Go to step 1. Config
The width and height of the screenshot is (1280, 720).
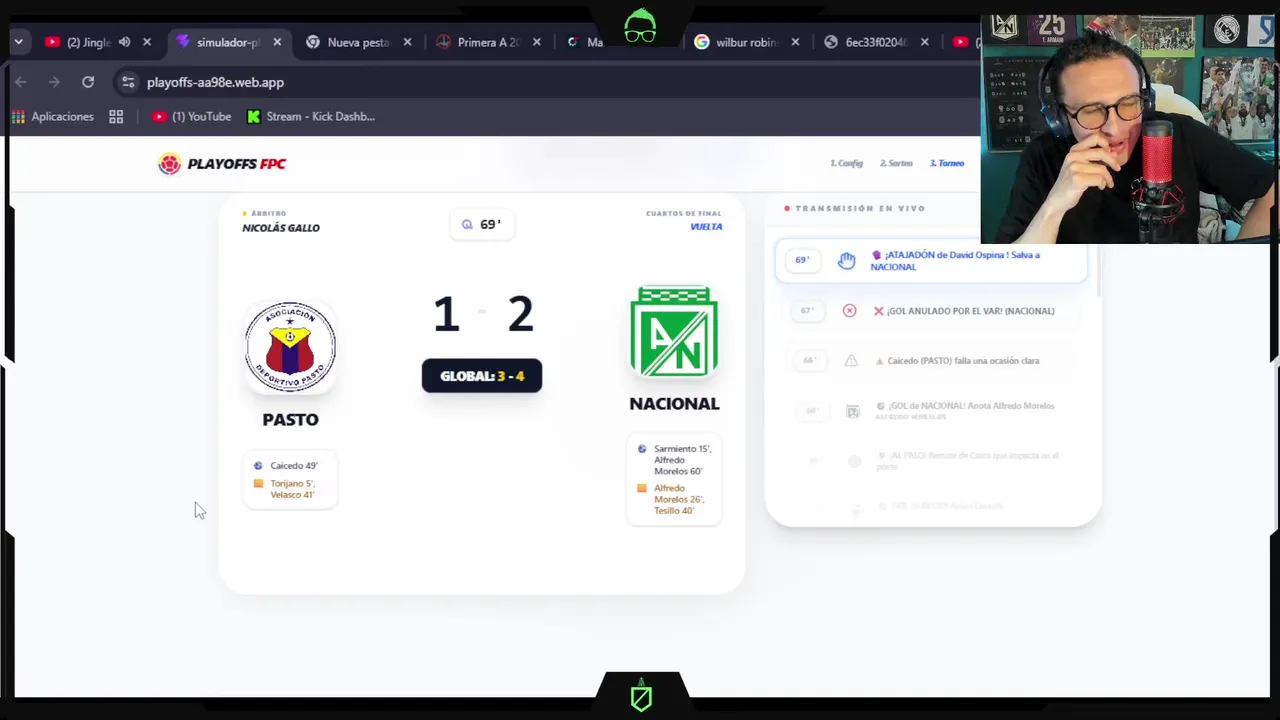coord(846,163)
